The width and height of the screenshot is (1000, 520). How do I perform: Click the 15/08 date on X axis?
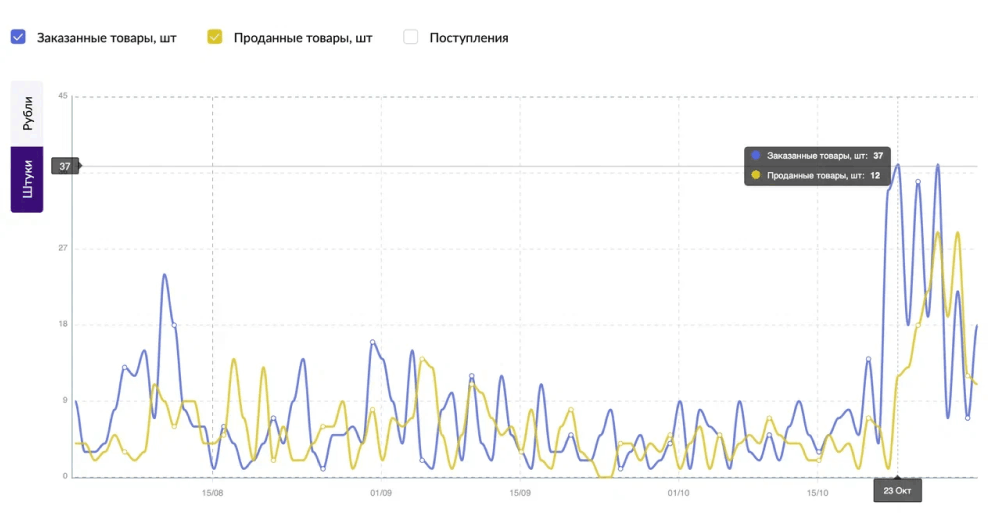(212, 493)
